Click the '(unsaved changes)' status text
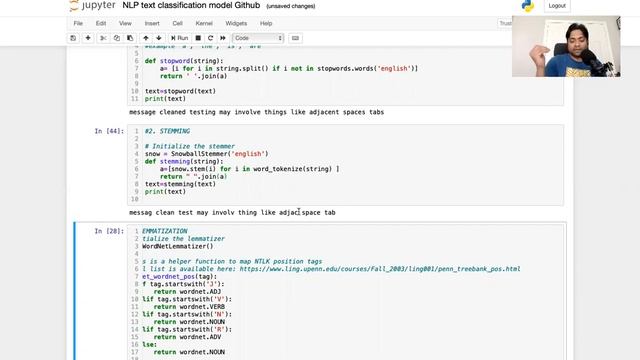640x360 pixels. 291,6
